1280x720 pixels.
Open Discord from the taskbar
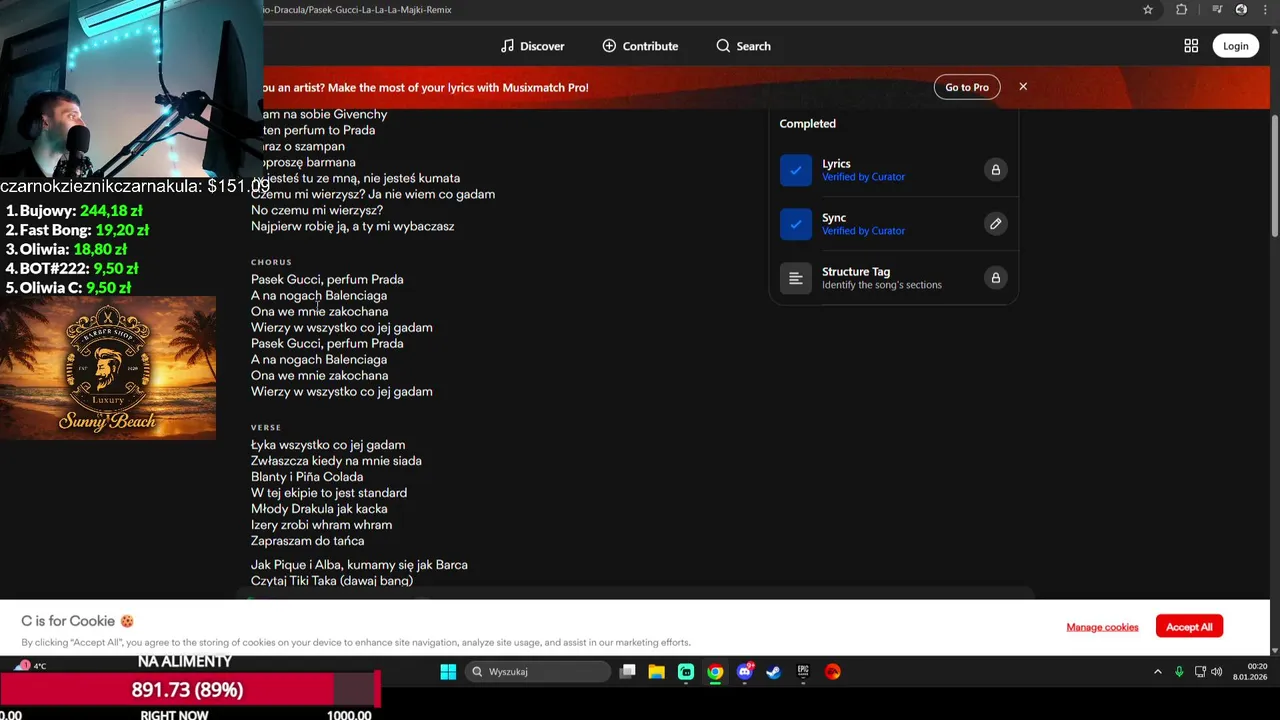[744, 672]
